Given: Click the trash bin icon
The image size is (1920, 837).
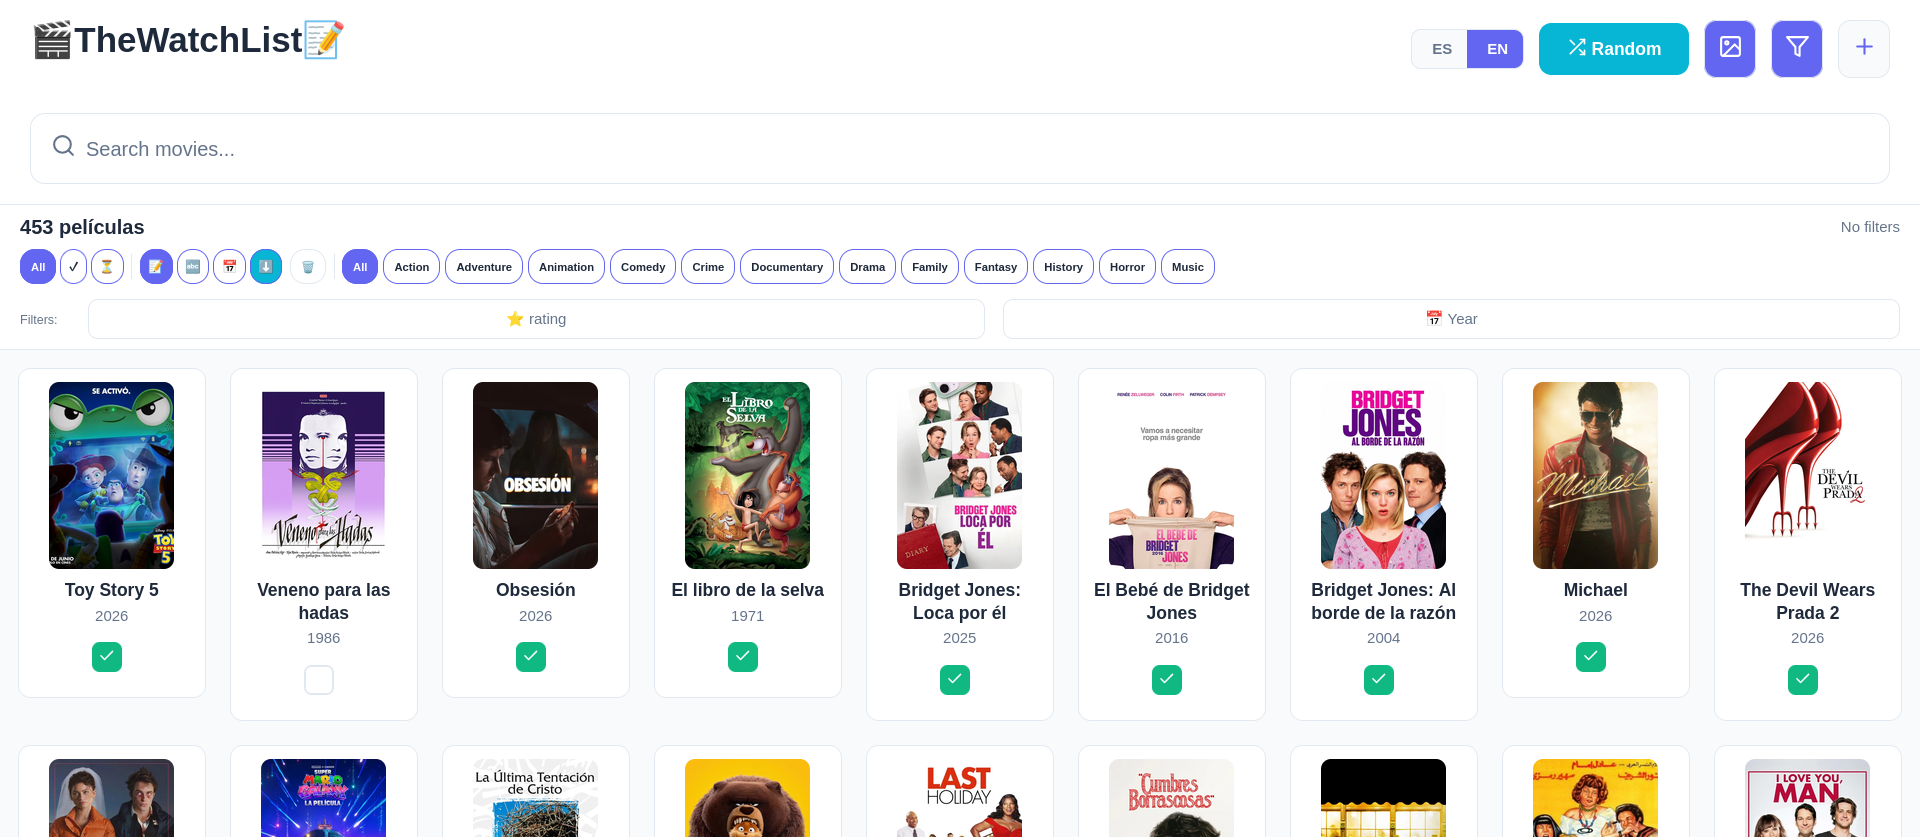Looking at the screenshot, I should pyautogui.click(x=308, y=267).
